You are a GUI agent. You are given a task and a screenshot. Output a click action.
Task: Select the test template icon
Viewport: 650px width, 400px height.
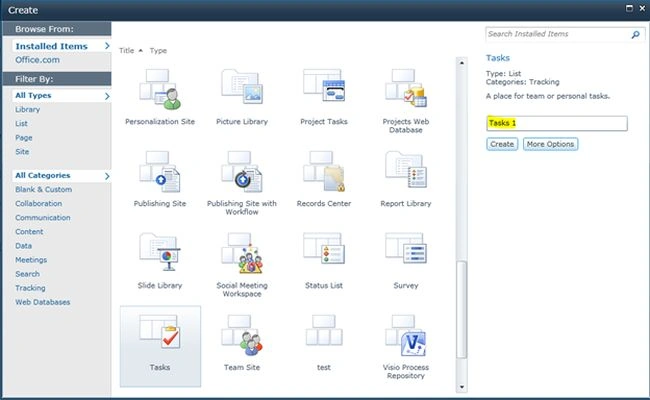pyautogui.click(x=324, y=330)
